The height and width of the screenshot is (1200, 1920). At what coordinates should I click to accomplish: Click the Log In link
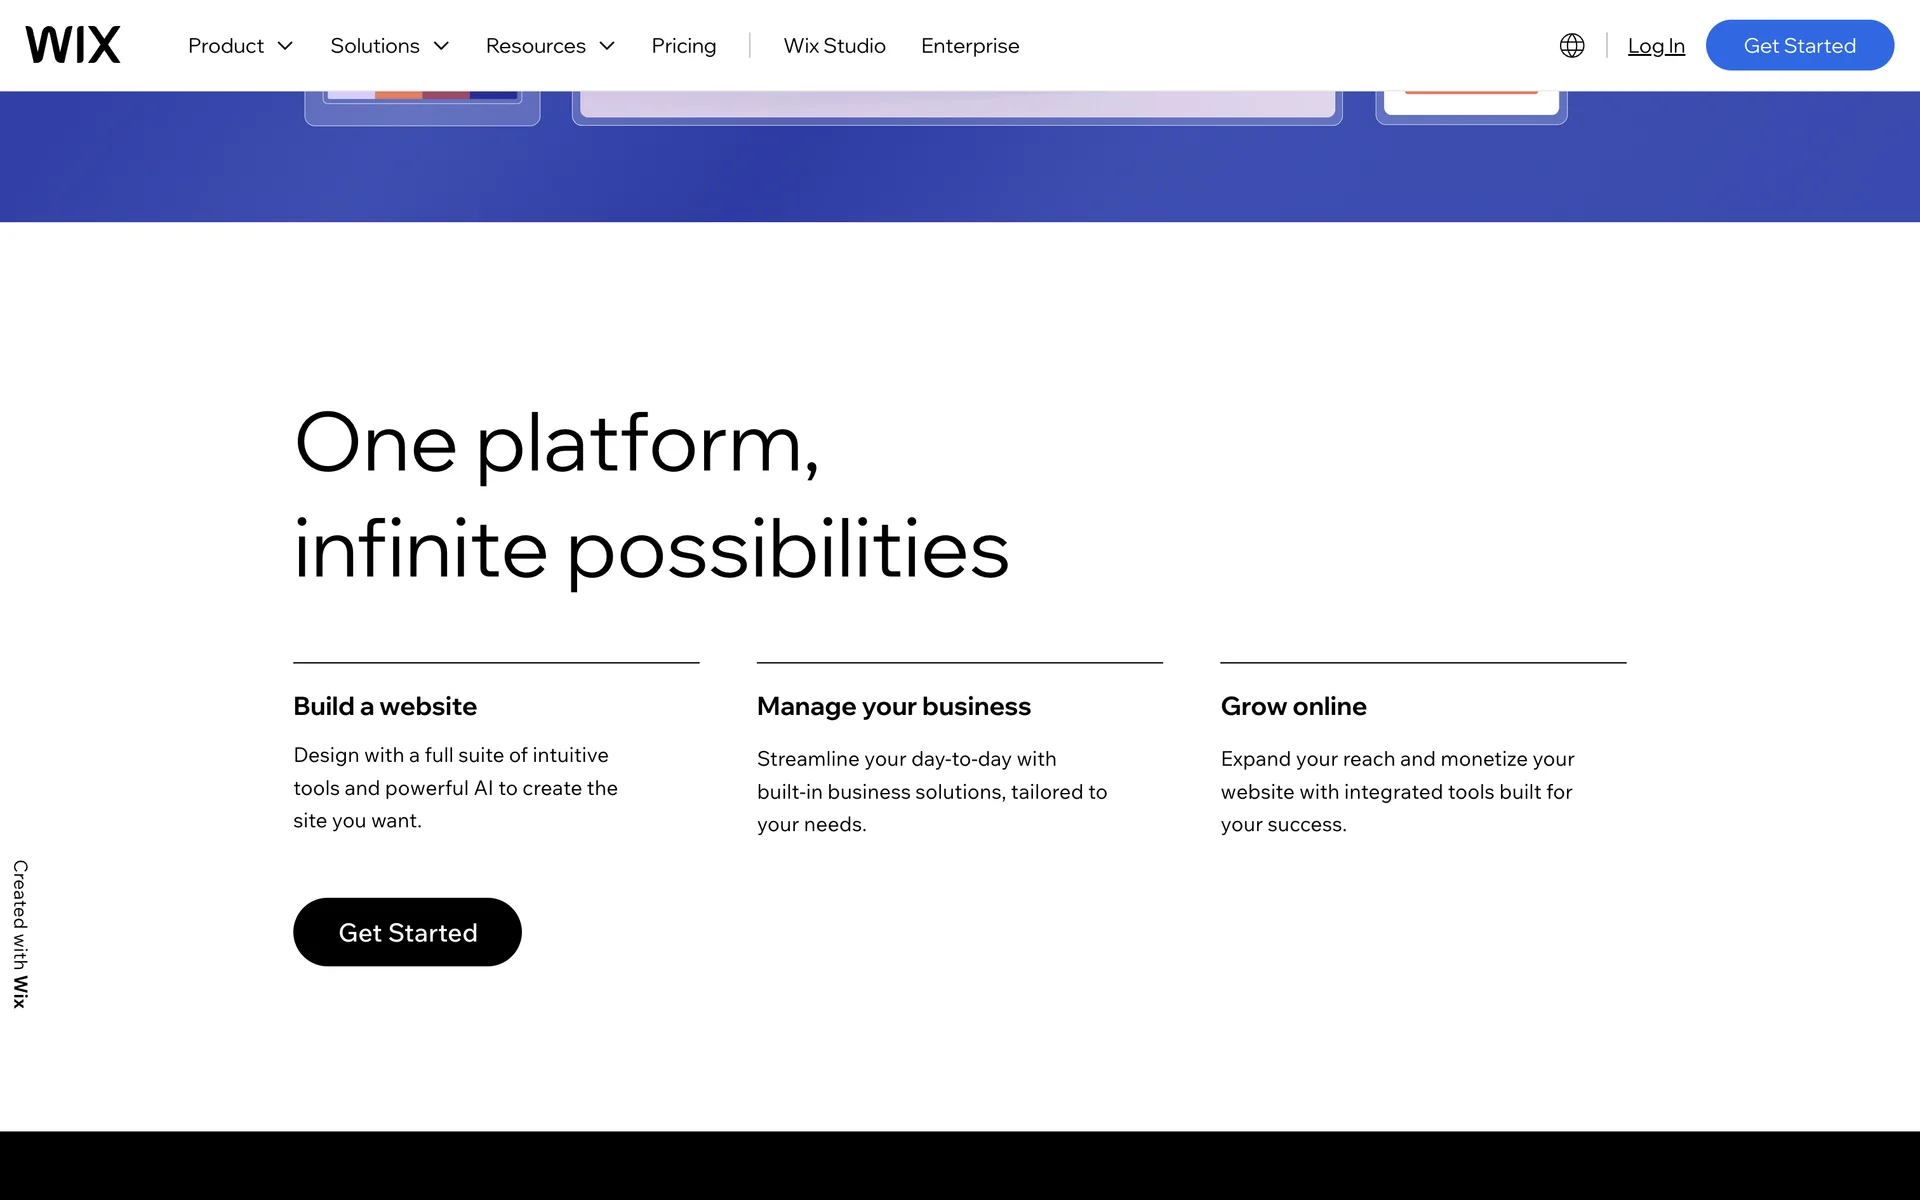pyautogui.click(x=1655, y=46)
